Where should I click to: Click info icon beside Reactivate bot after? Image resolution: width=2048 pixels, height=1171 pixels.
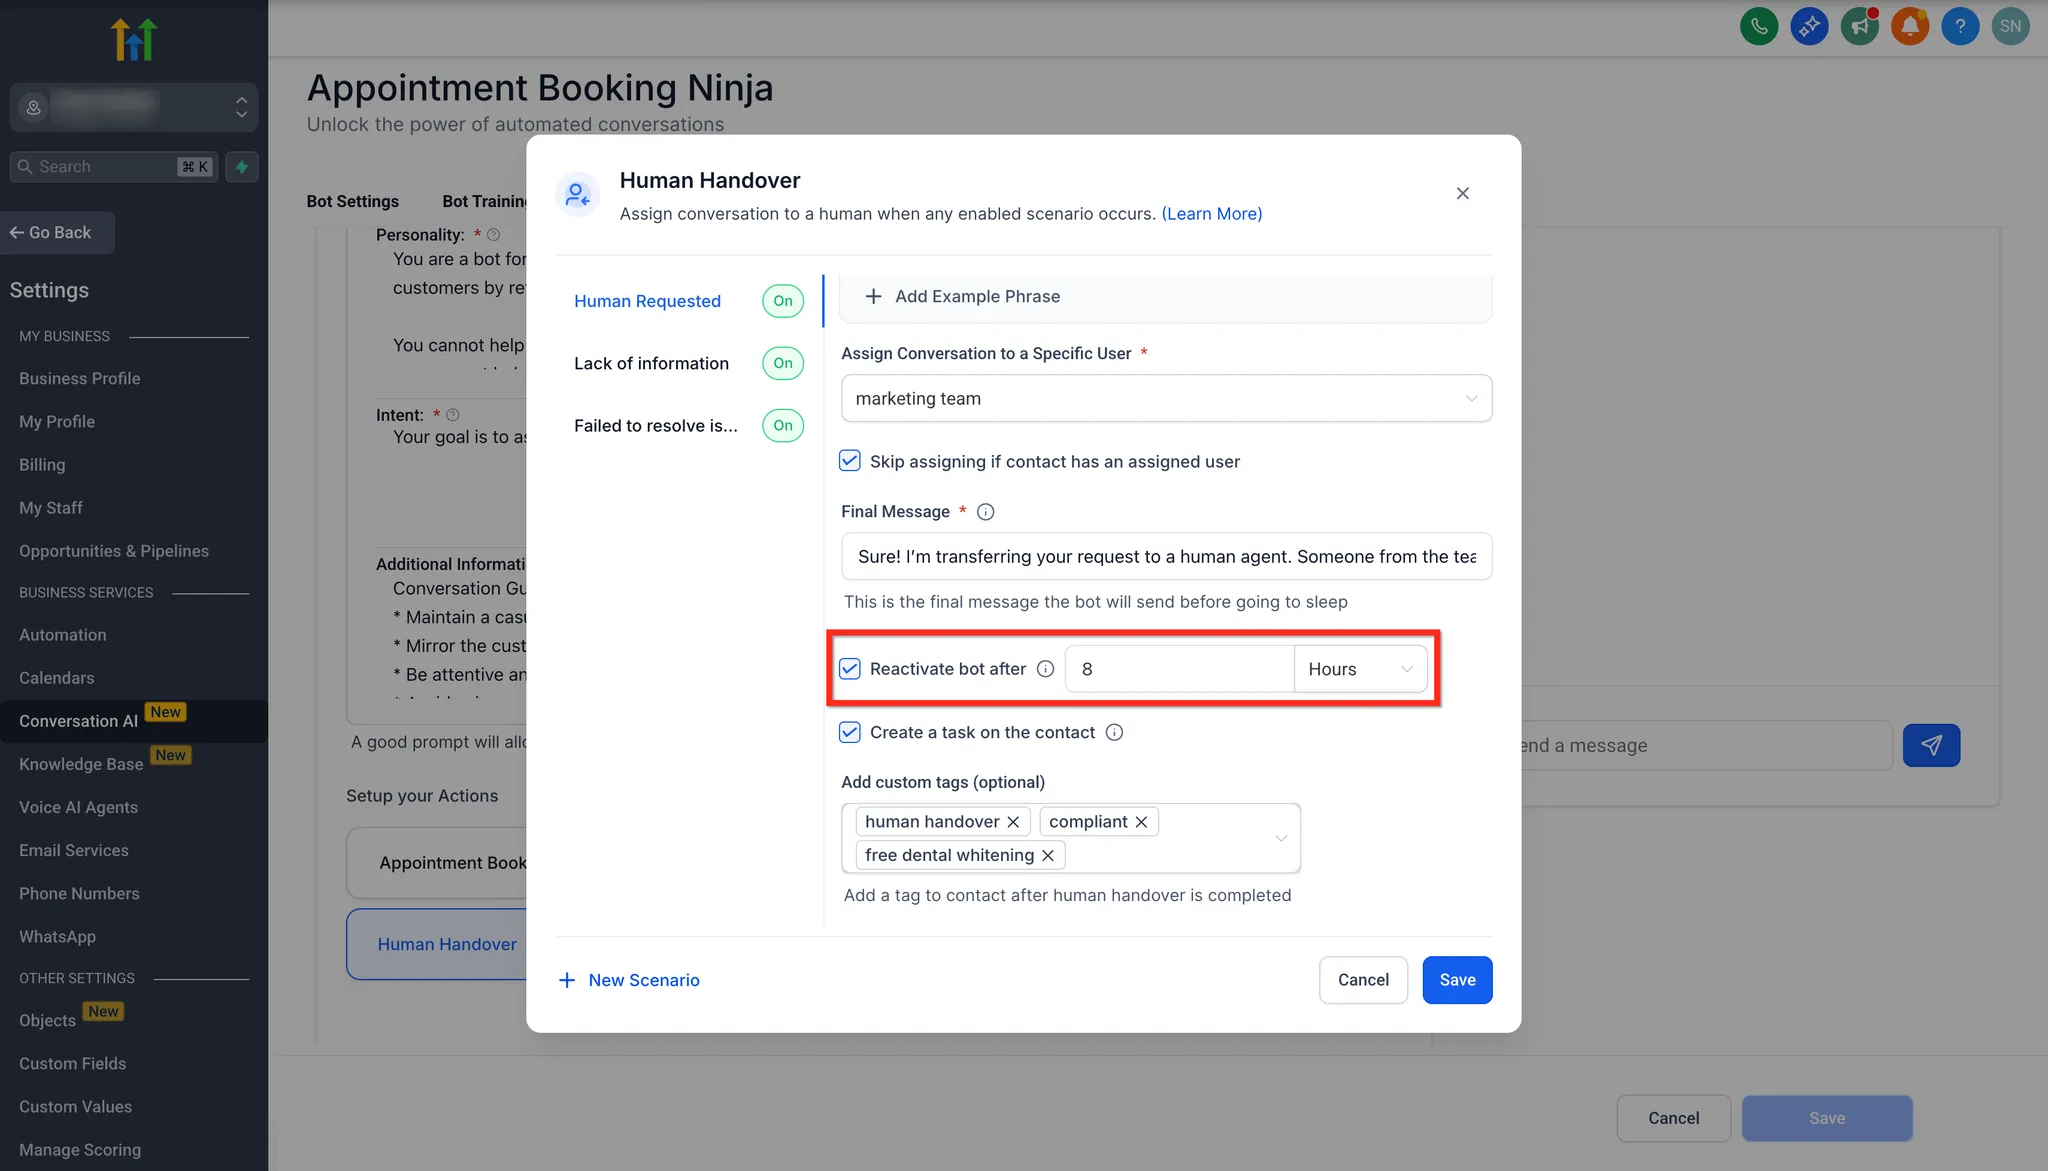coord(1045,669)
